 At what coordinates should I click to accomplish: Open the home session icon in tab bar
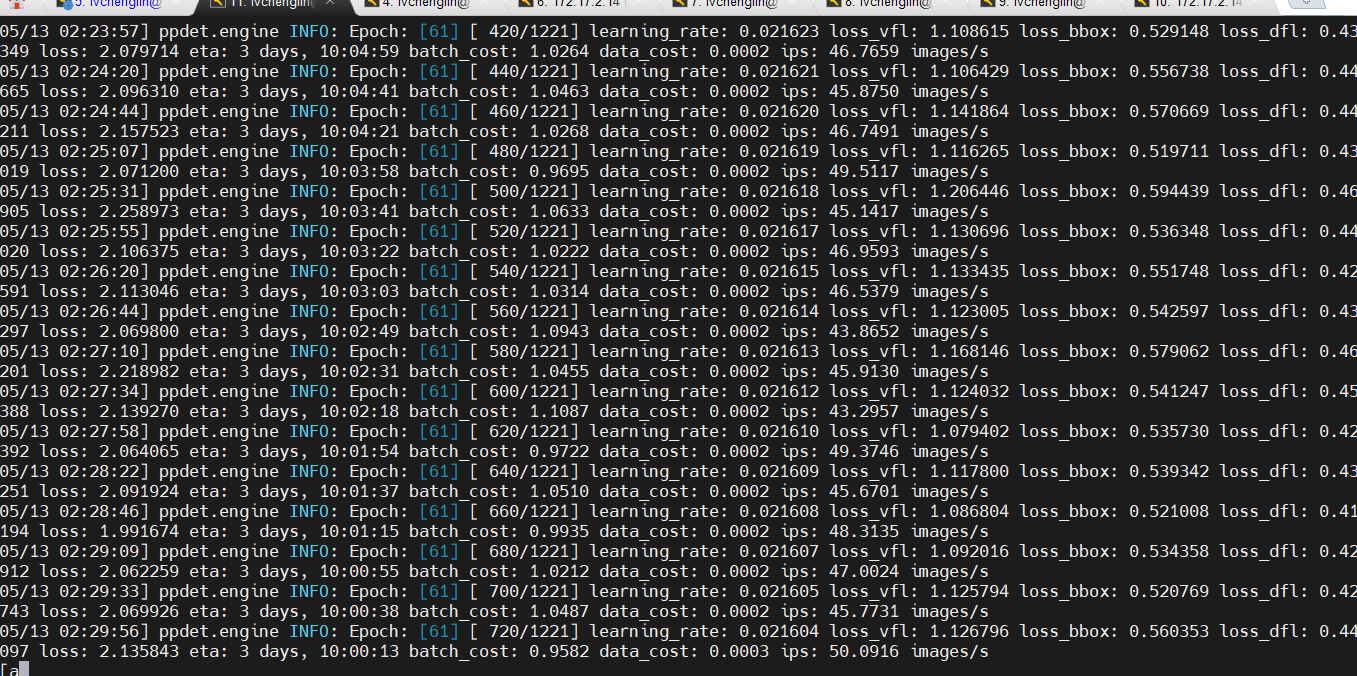13,4
